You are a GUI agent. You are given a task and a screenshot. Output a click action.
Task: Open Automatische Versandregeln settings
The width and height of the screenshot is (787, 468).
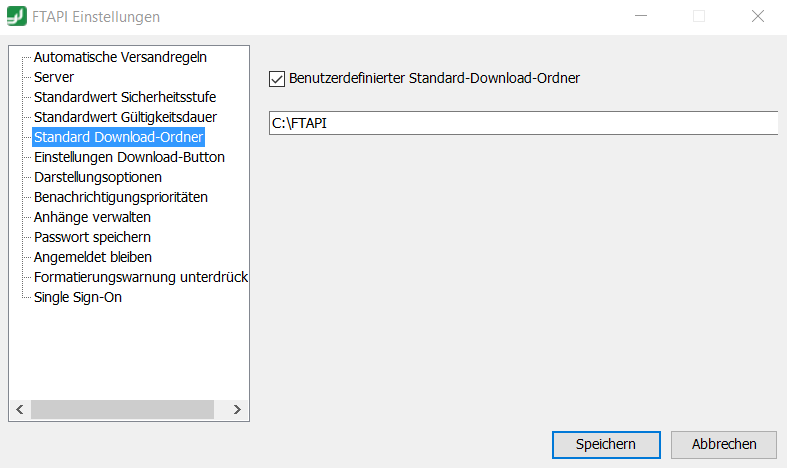(120, 57)
